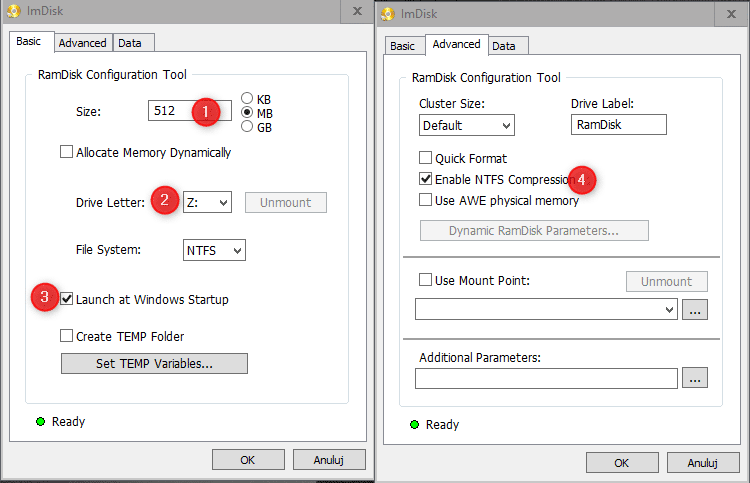
Task: Click Anuluj in the right ImDisk window
Action: 703,462
